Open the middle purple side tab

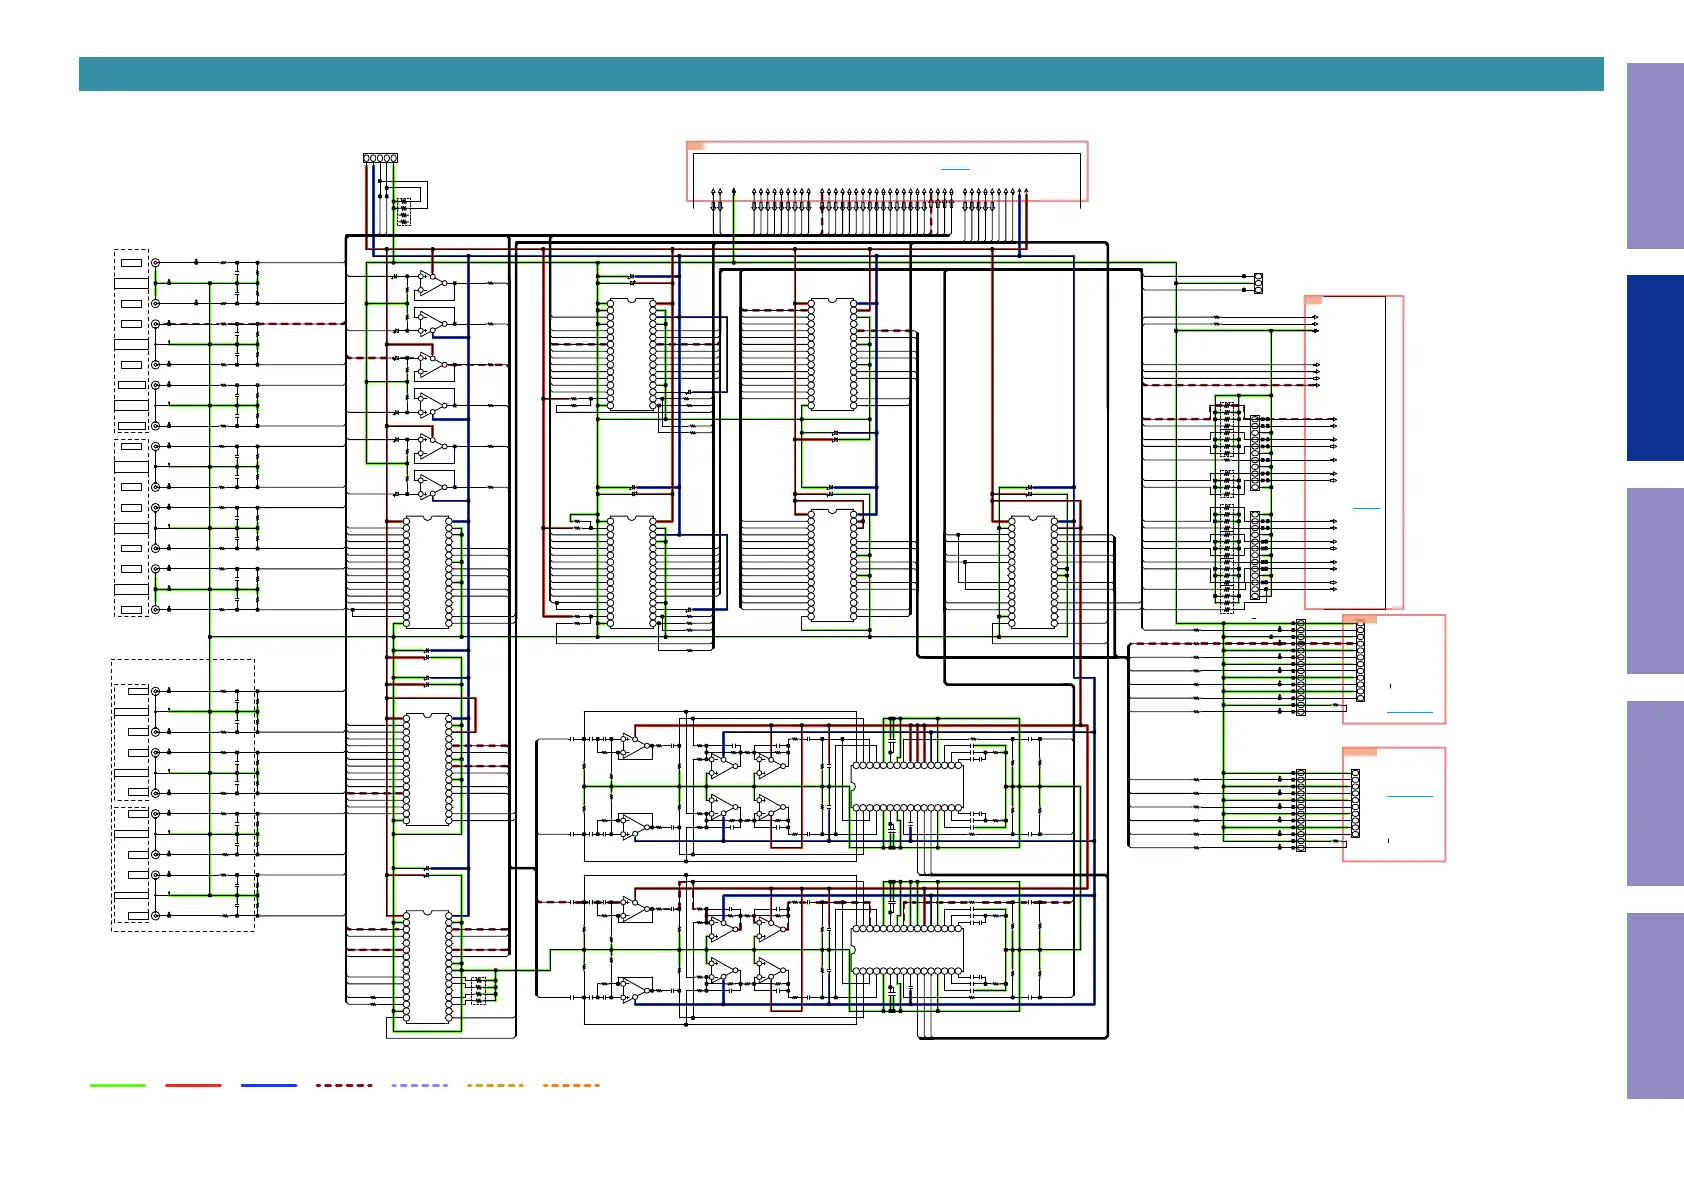click(x=1655, y=581)
